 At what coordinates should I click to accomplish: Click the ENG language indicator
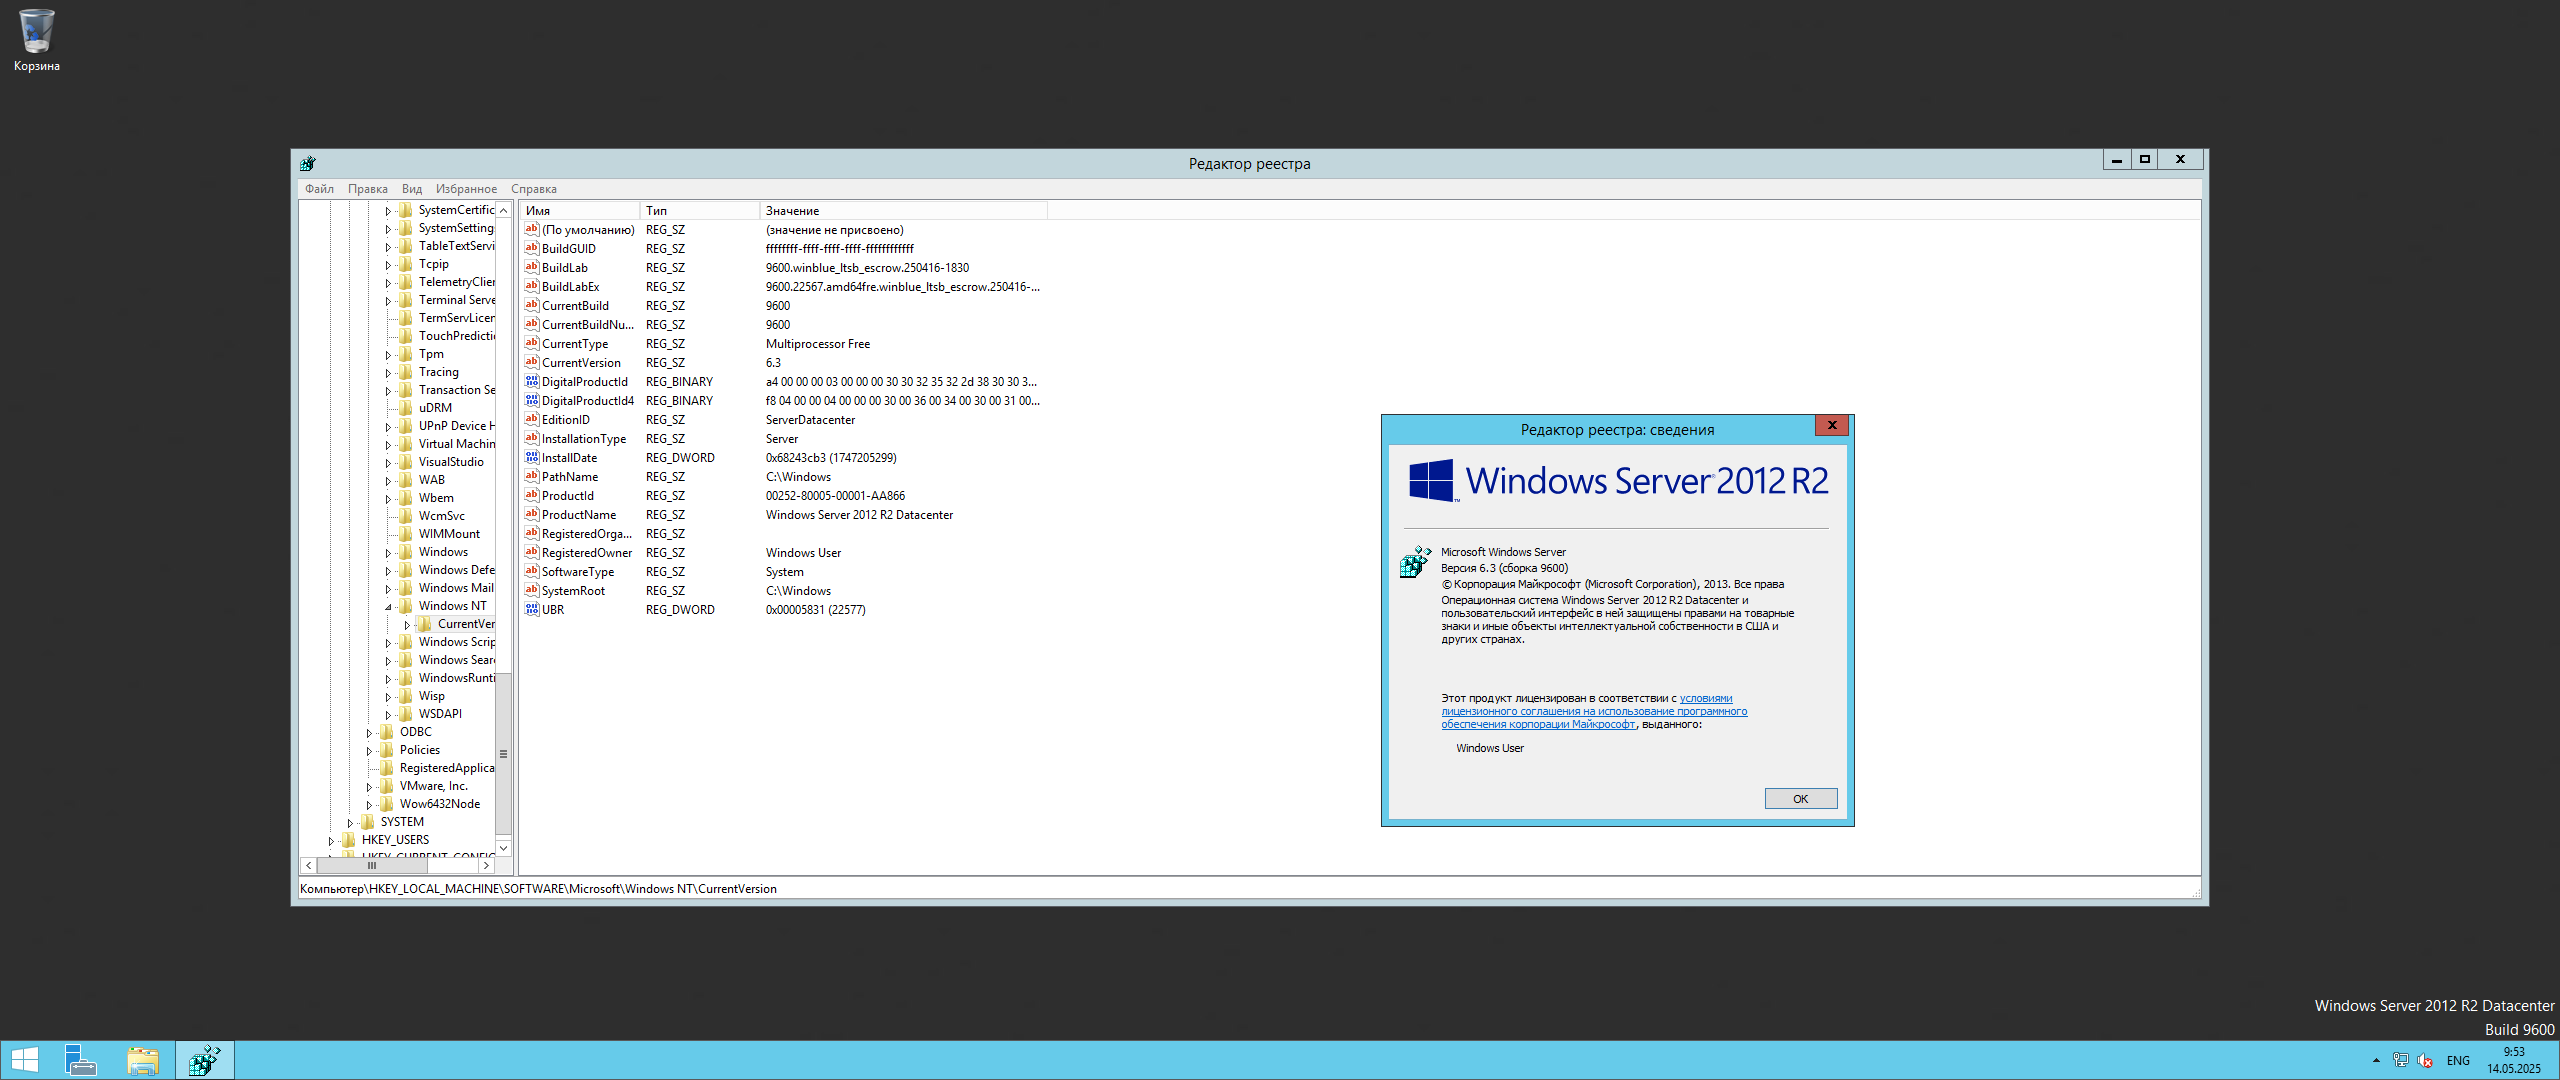pos(2458,1061)
